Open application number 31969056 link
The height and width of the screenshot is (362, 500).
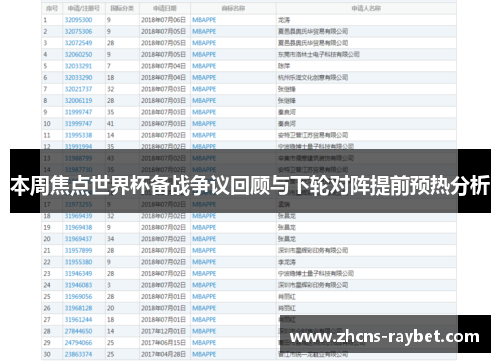[x=78, y=297]
